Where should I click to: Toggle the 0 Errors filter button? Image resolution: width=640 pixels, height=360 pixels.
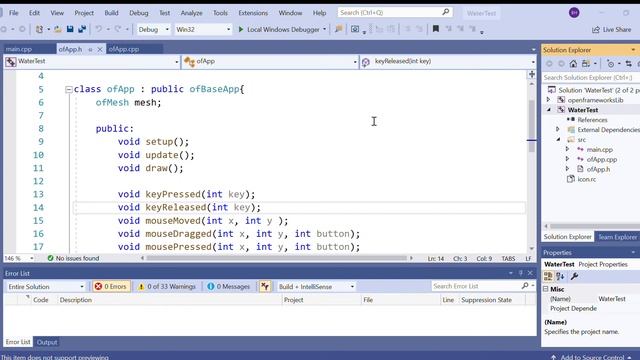[x=111, y=287]
